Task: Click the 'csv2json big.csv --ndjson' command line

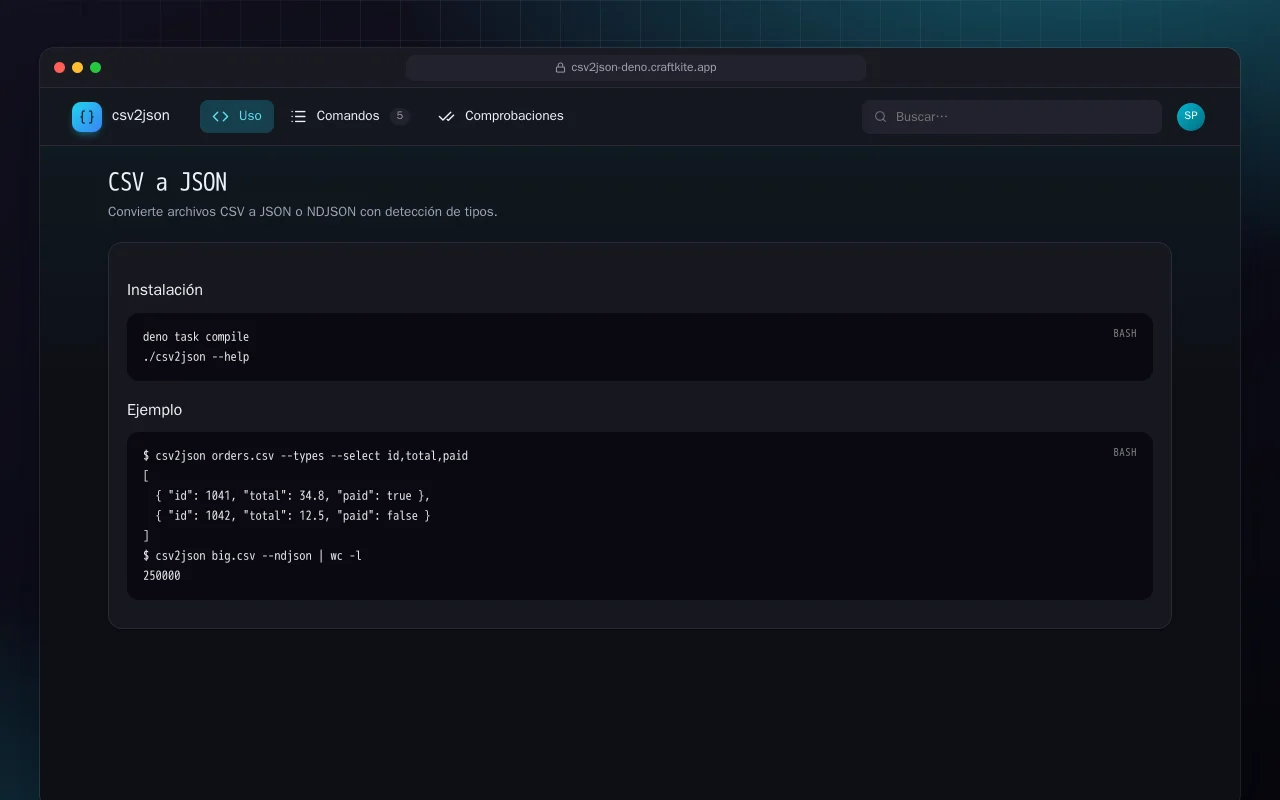Action: [x=253, y=556]
